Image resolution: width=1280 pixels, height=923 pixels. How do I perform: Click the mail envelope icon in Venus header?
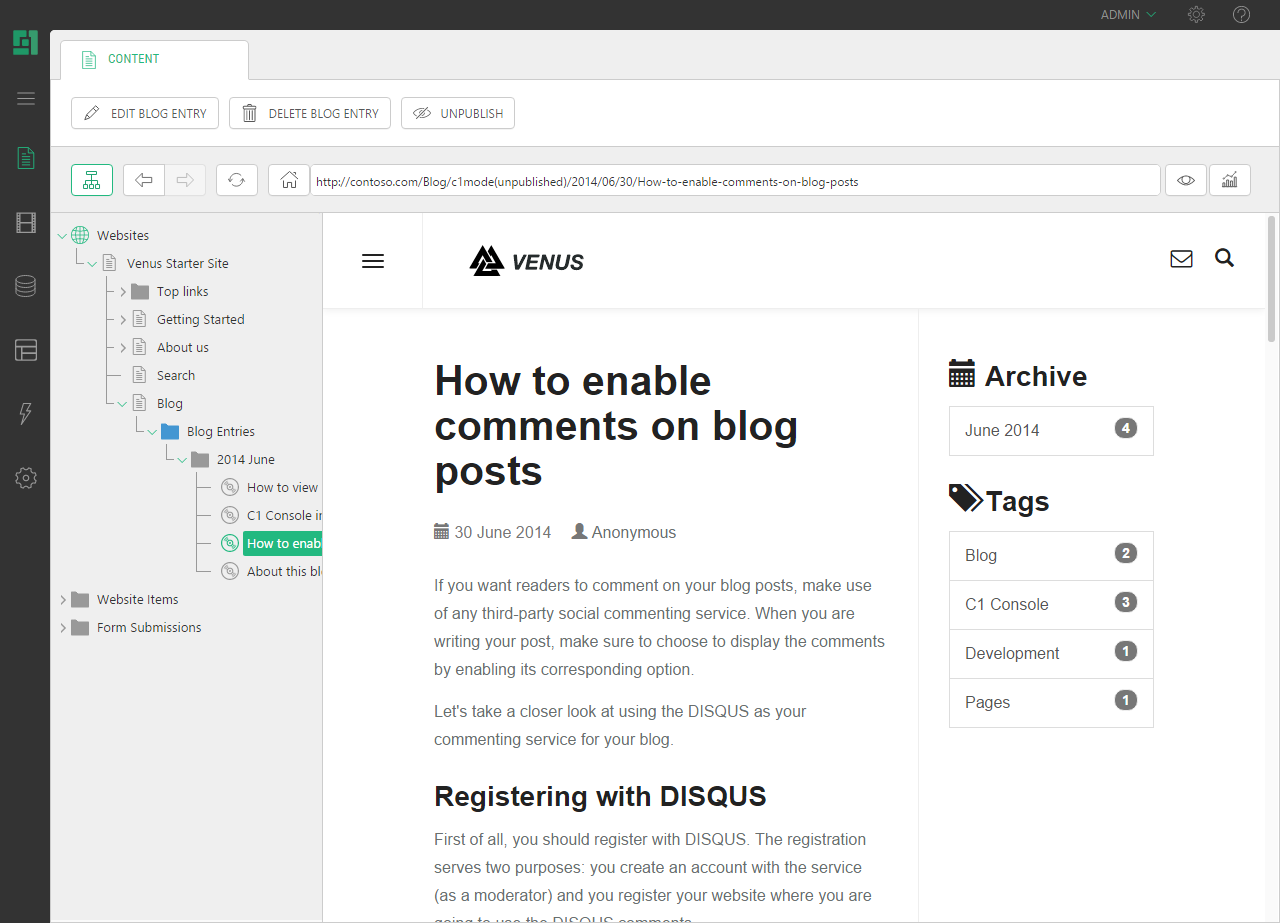coord(1181,259)
